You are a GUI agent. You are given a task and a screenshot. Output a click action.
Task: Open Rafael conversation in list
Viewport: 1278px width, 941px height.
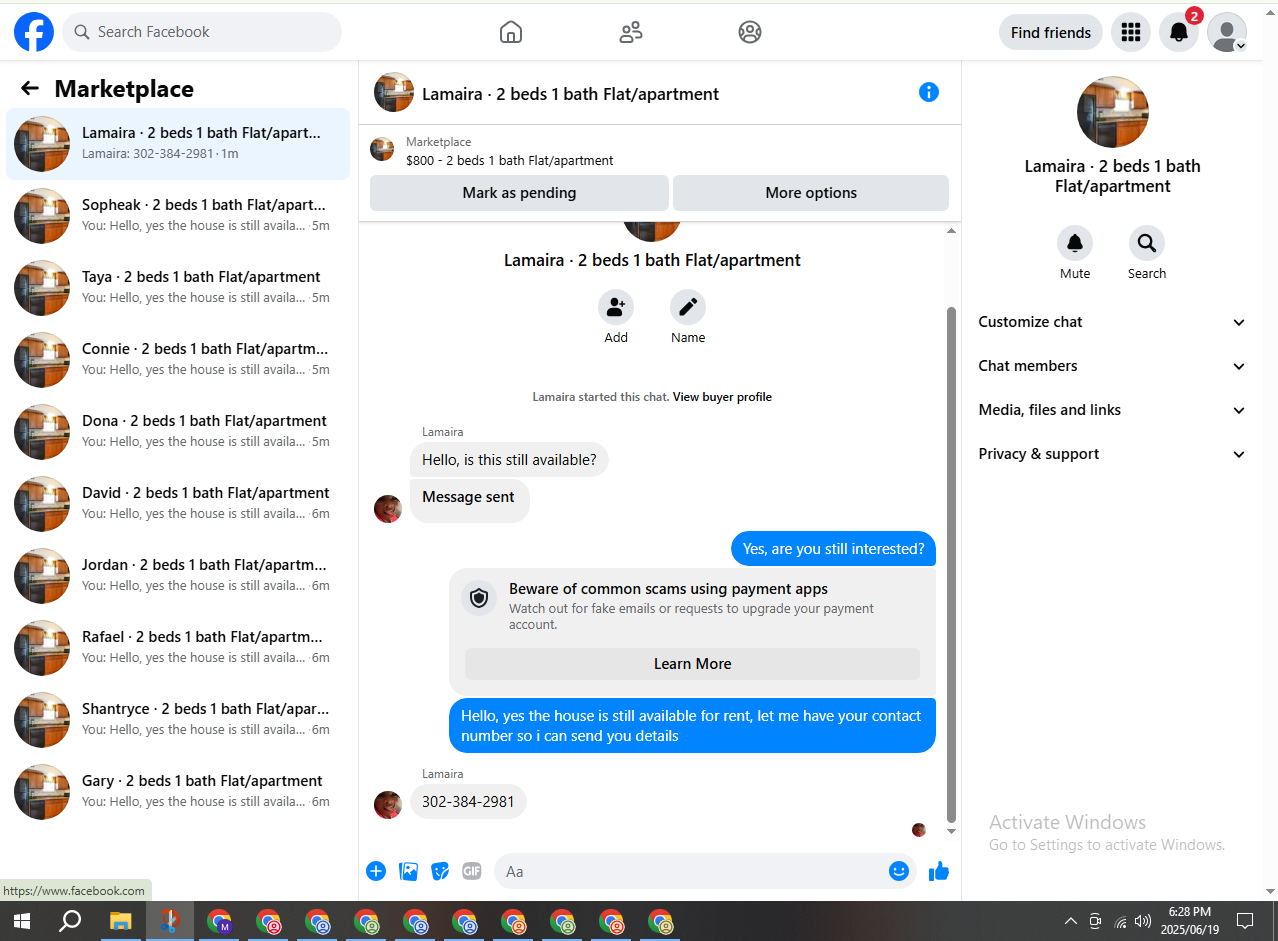tap(178, 648)
